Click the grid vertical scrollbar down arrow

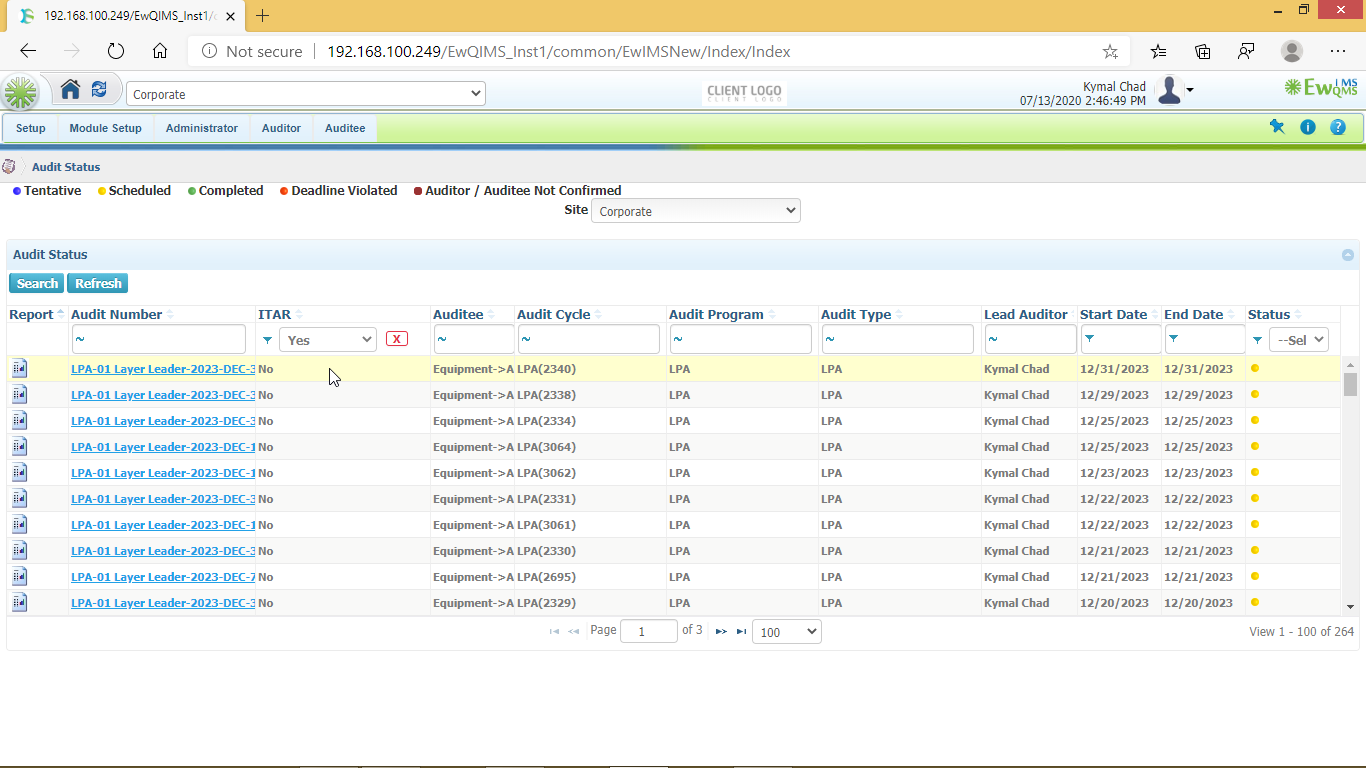pyautogui.click(x=1350, y=606)
